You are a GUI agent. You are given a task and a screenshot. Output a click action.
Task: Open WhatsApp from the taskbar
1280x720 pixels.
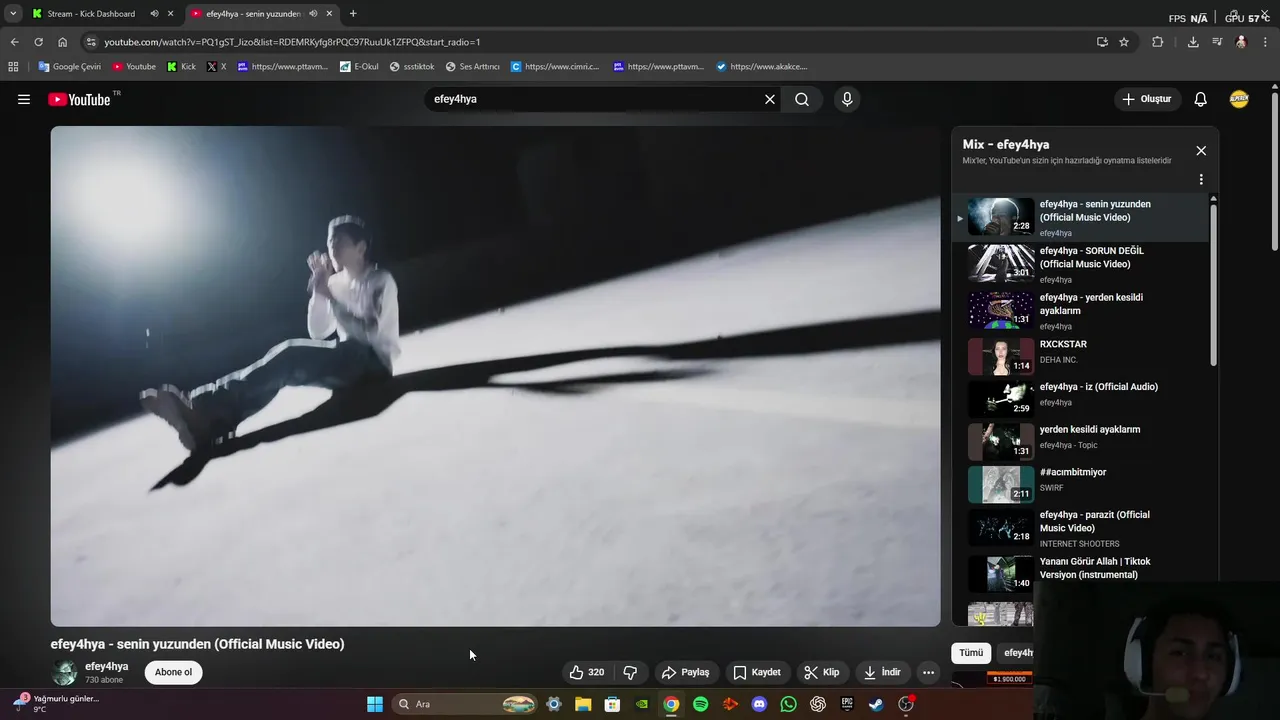point(788,704)
